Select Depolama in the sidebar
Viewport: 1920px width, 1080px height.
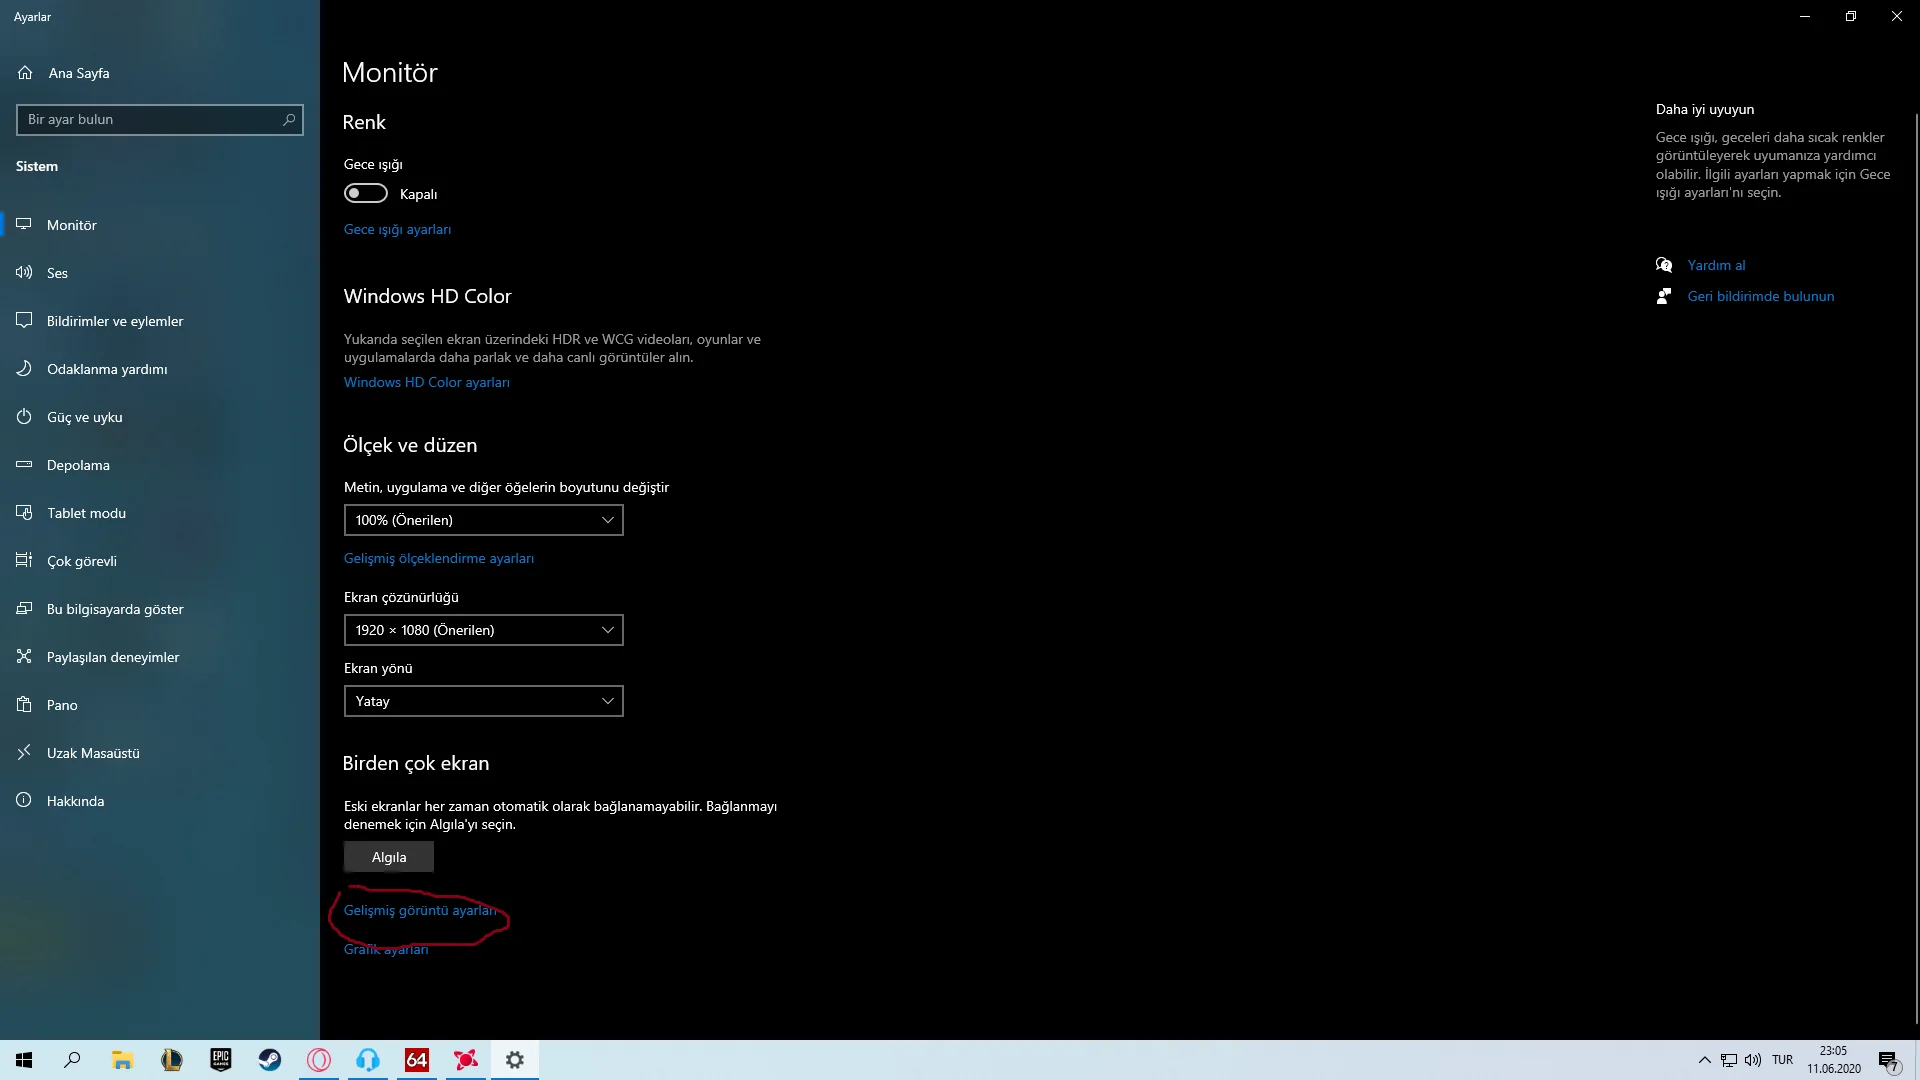(x=77, y=464)
